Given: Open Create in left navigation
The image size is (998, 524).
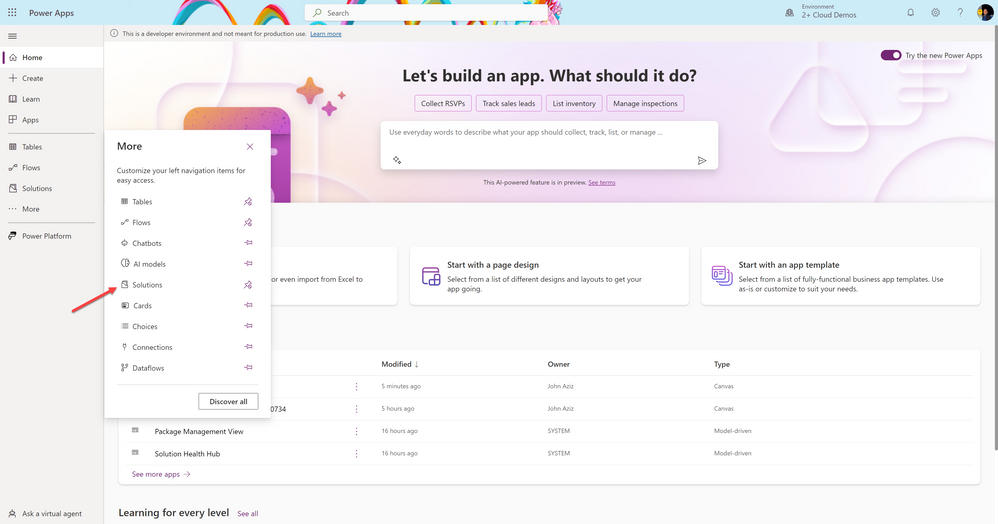Looking at the screenshot, I should pyautogui.click(x=52, y=78).
